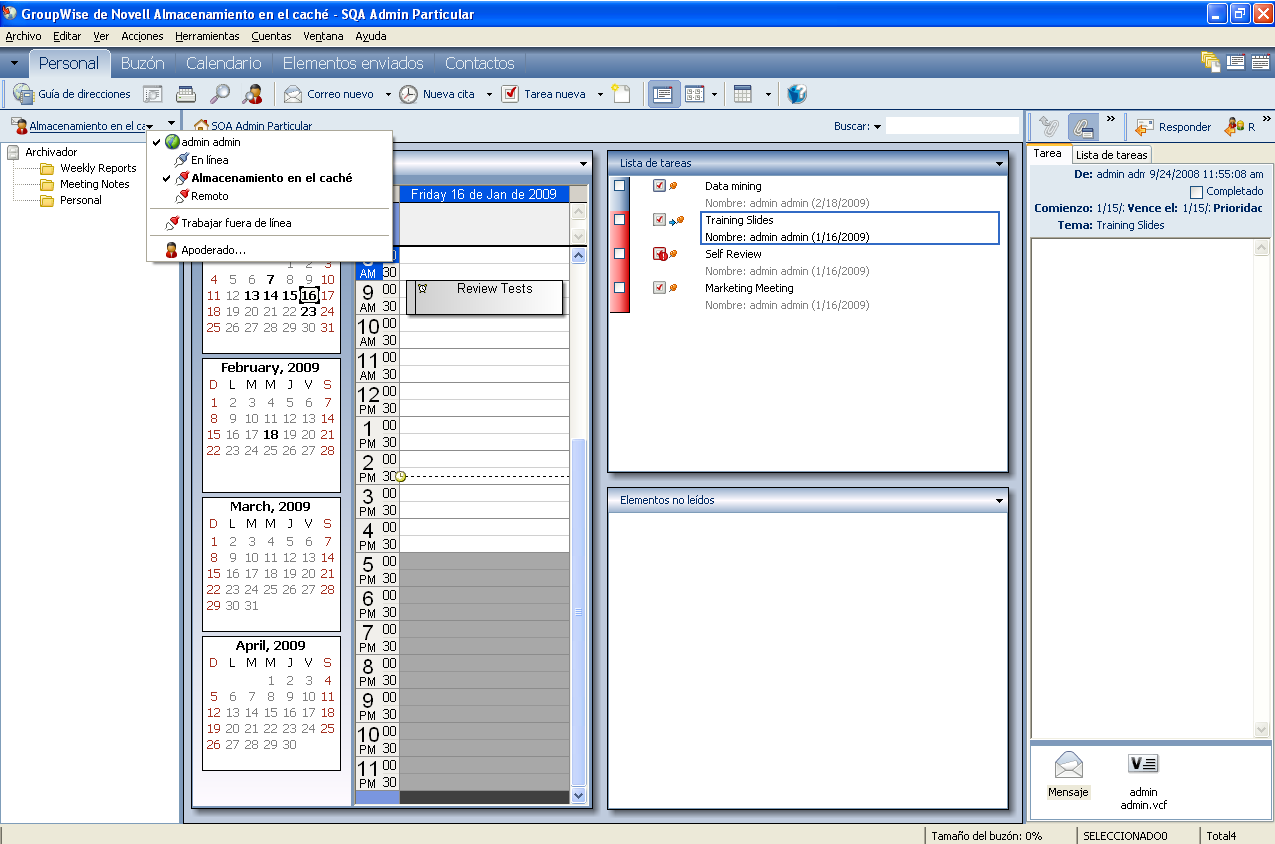Click the table grid view icon
This screenshot has height=844, width=1275.
point(743,94)
